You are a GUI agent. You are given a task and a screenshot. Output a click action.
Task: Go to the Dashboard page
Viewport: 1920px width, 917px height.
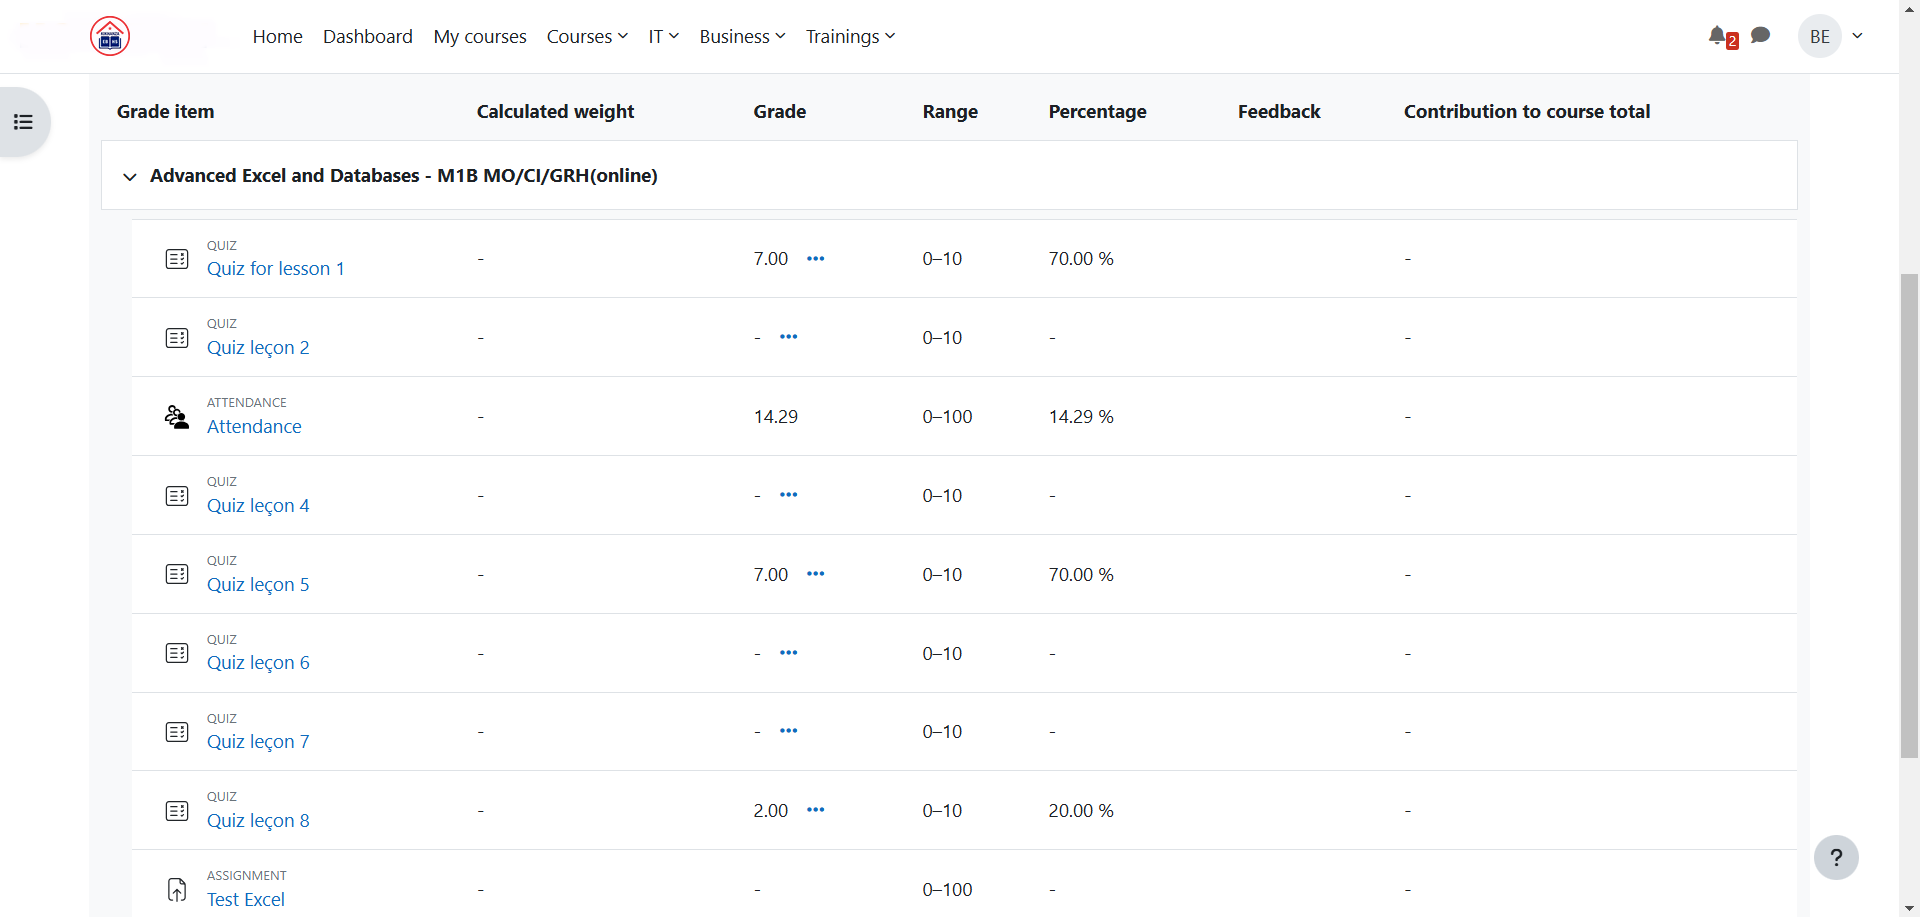(367, 37)
